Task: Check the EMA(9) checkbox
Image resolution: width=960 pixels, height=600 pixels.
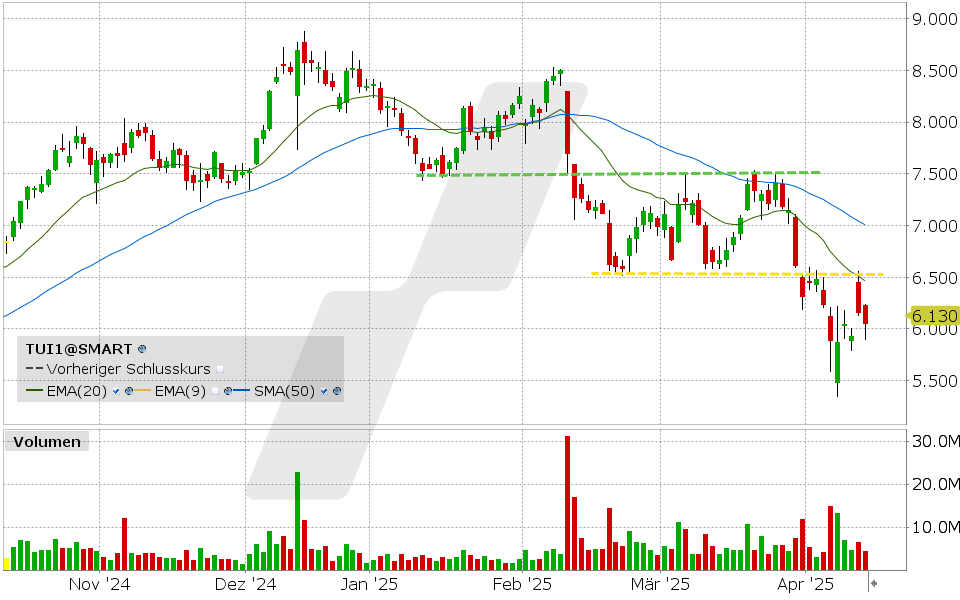Action: click(215, 391)
